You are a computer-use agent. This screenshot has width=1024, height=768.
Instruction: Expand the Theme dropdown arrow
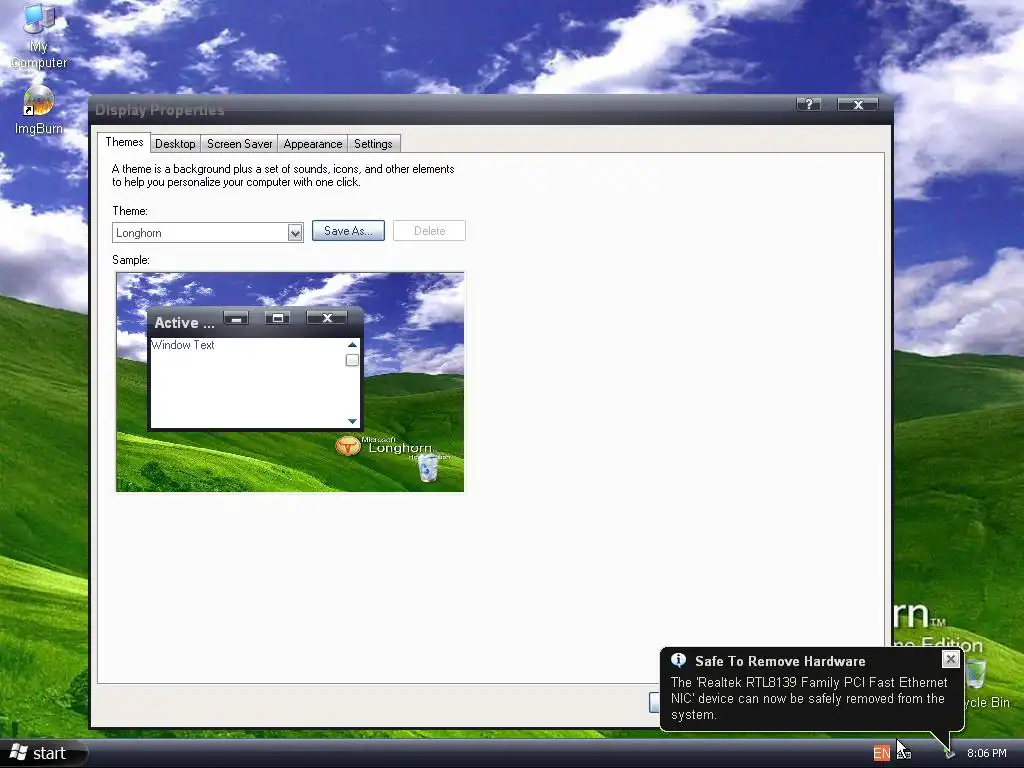pos(295,232)
